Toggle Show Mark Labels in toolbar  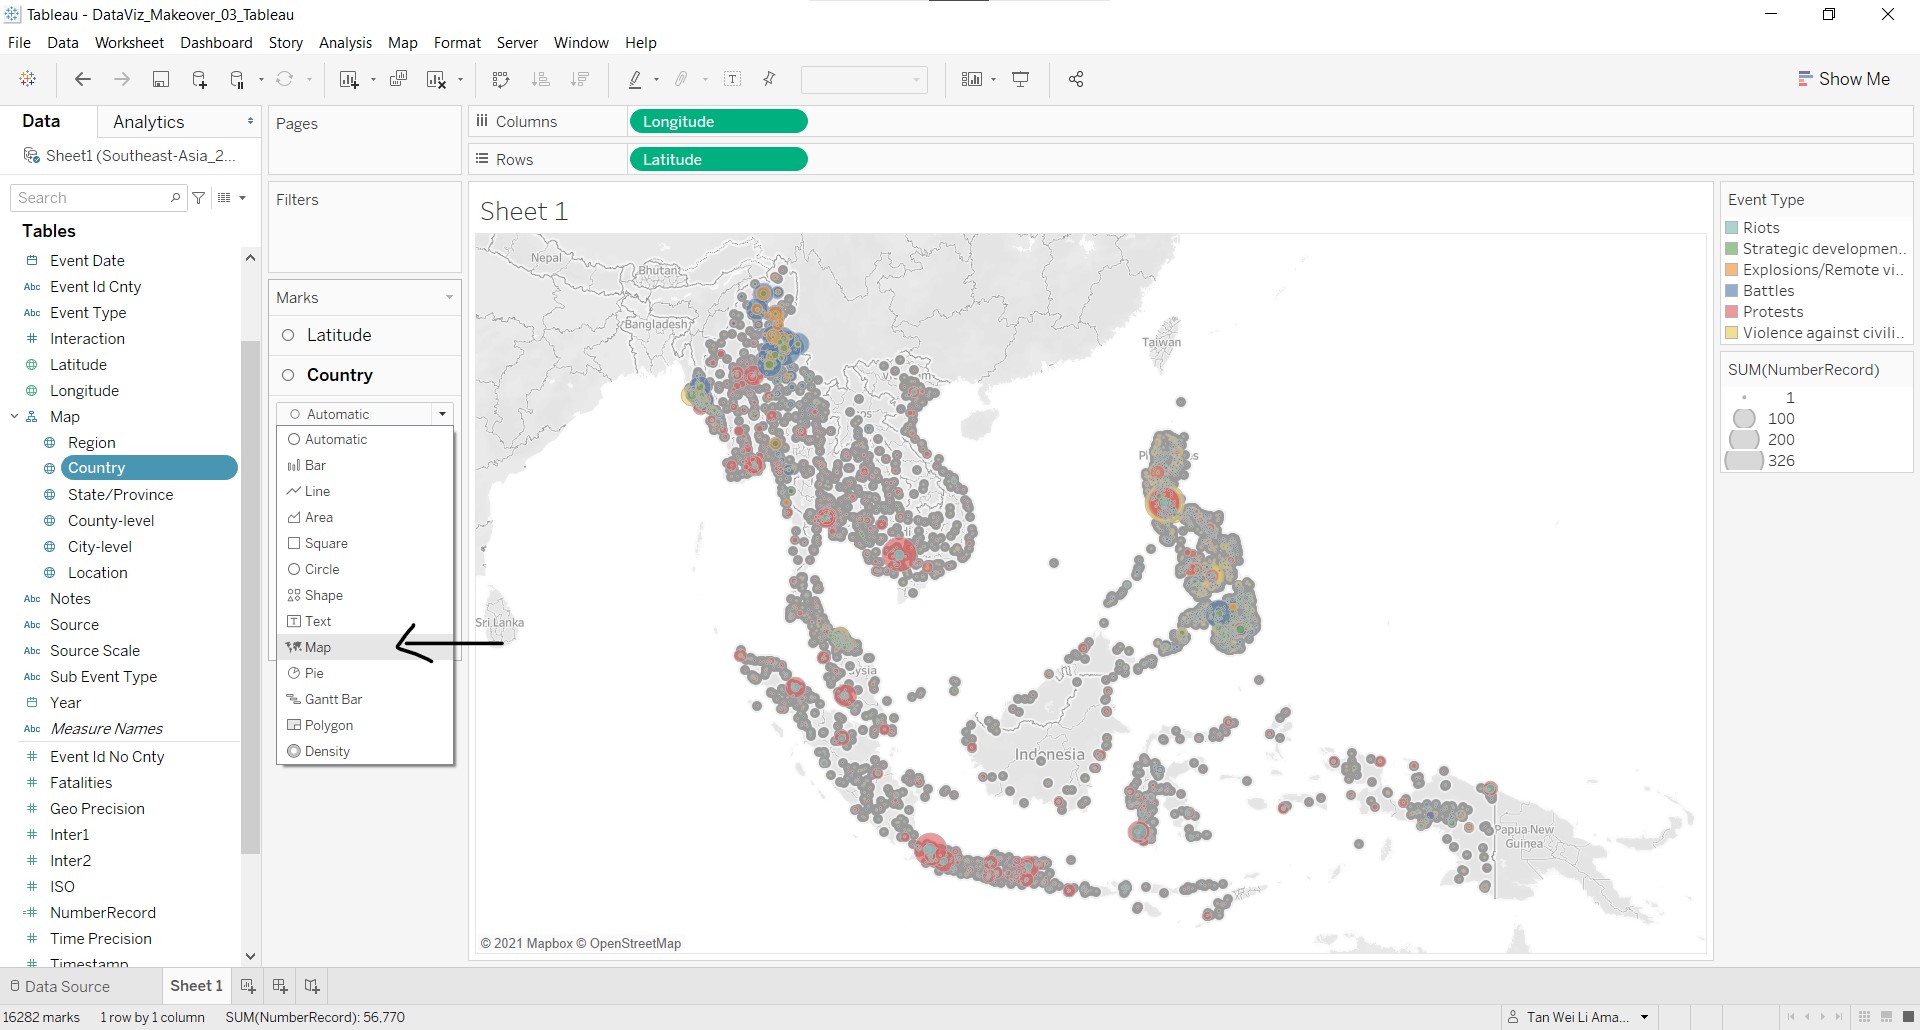tap(732, 80)
